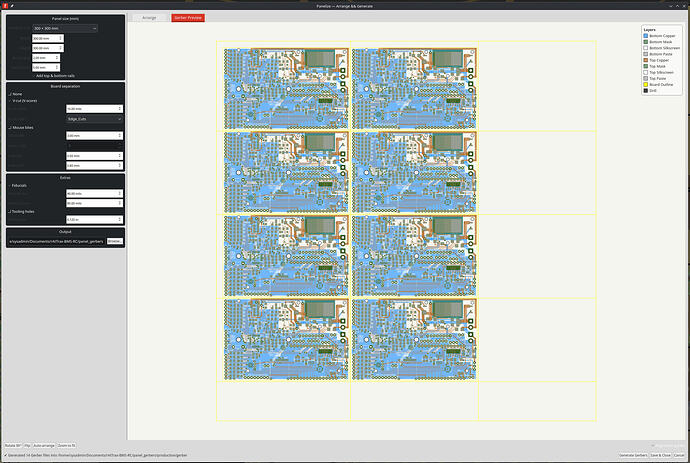Click the Browse button for output path

(115, 241)
